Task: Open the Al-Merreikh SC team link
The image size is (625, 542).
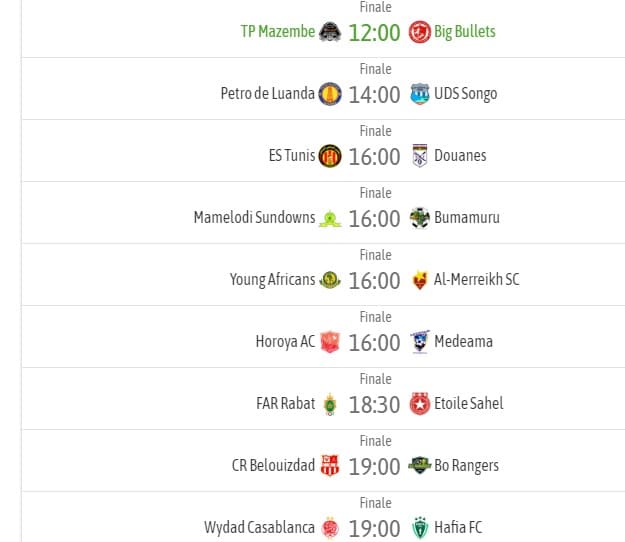Action: pyautogui.click(x=477, y=280)
